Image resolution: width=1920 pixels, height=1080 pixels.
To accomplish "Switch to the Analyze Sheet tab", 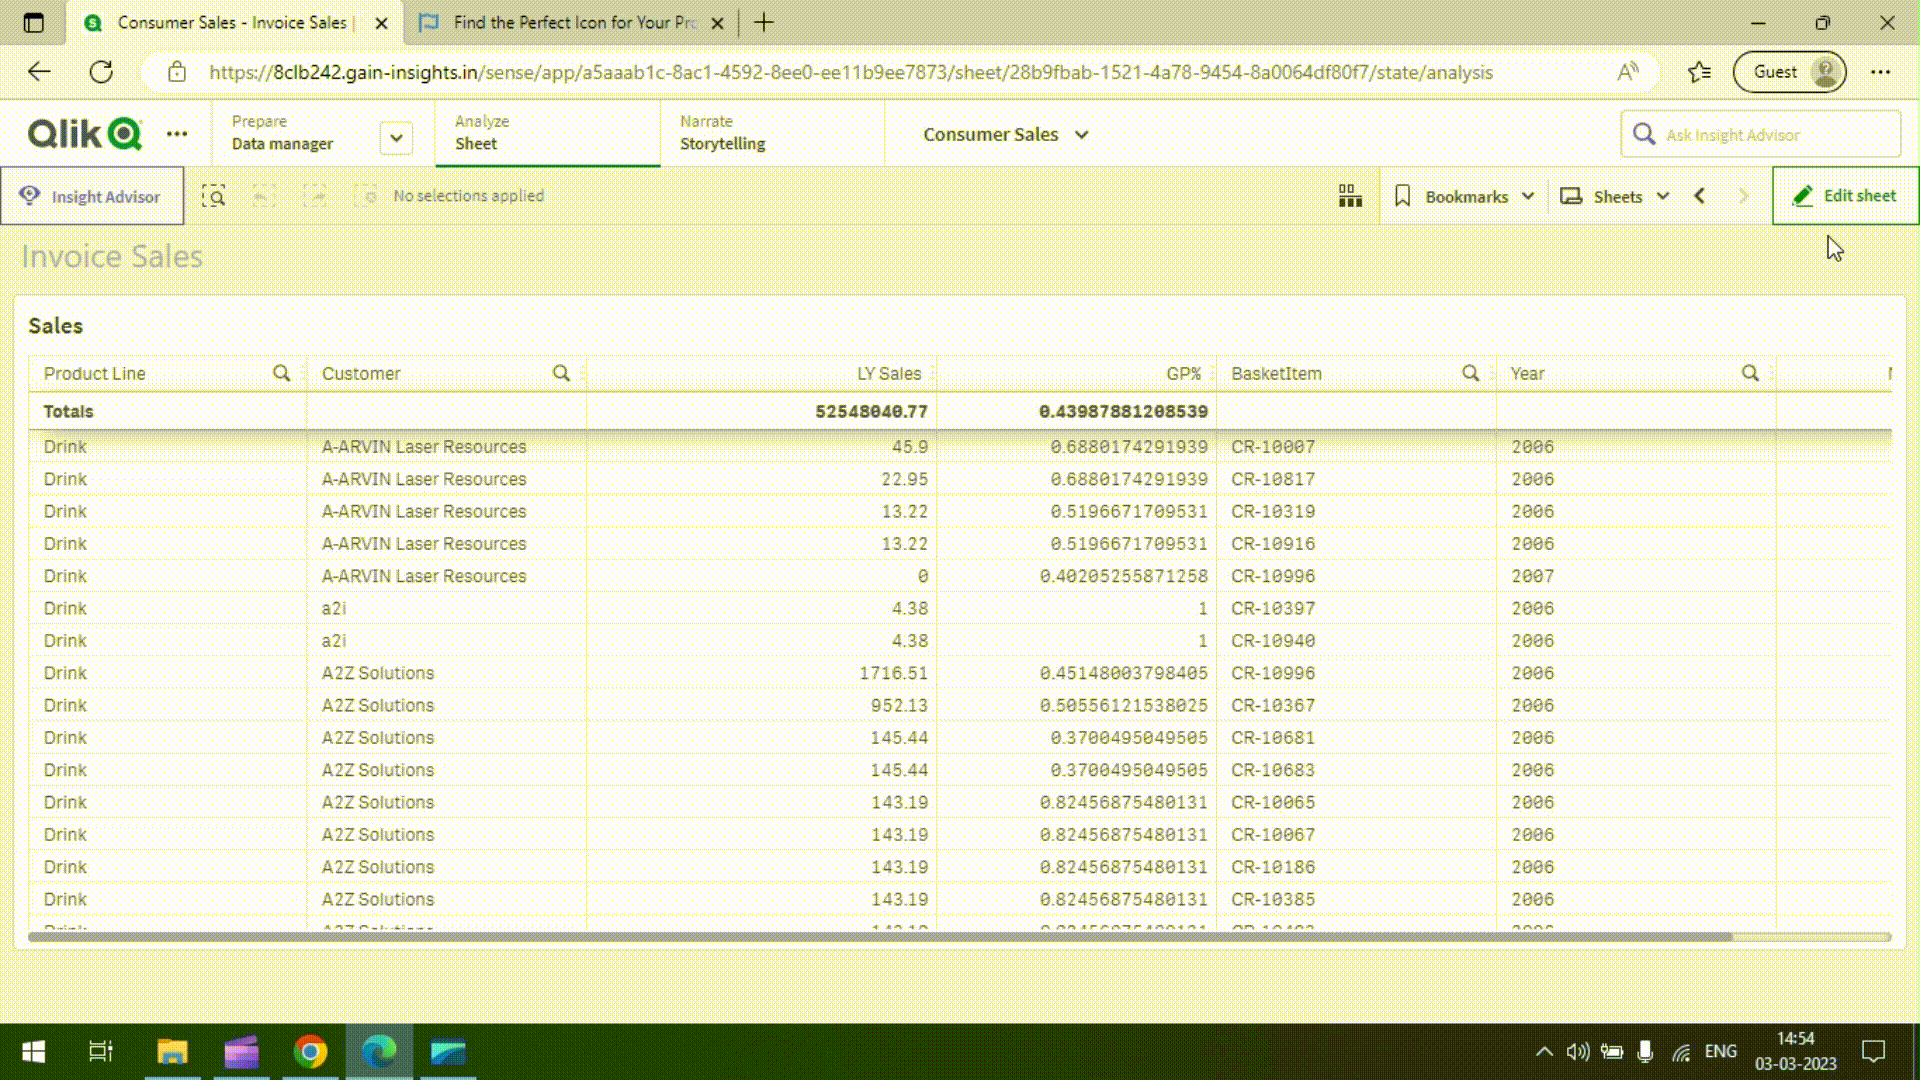I will (547, 133).
